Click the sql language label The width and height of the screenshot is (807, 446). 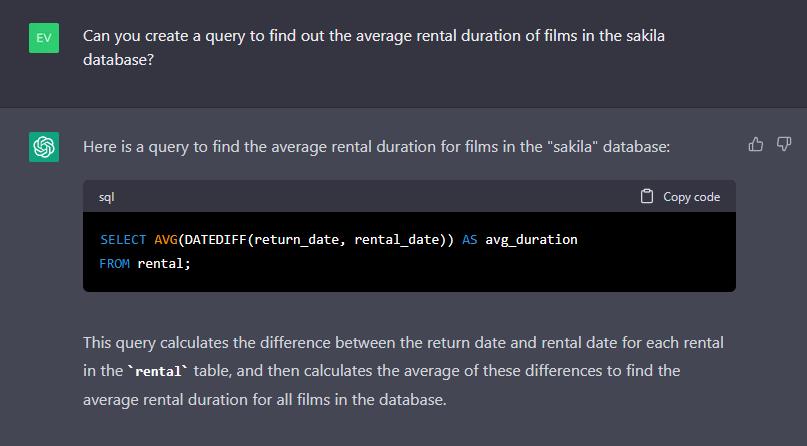(107, 197)
